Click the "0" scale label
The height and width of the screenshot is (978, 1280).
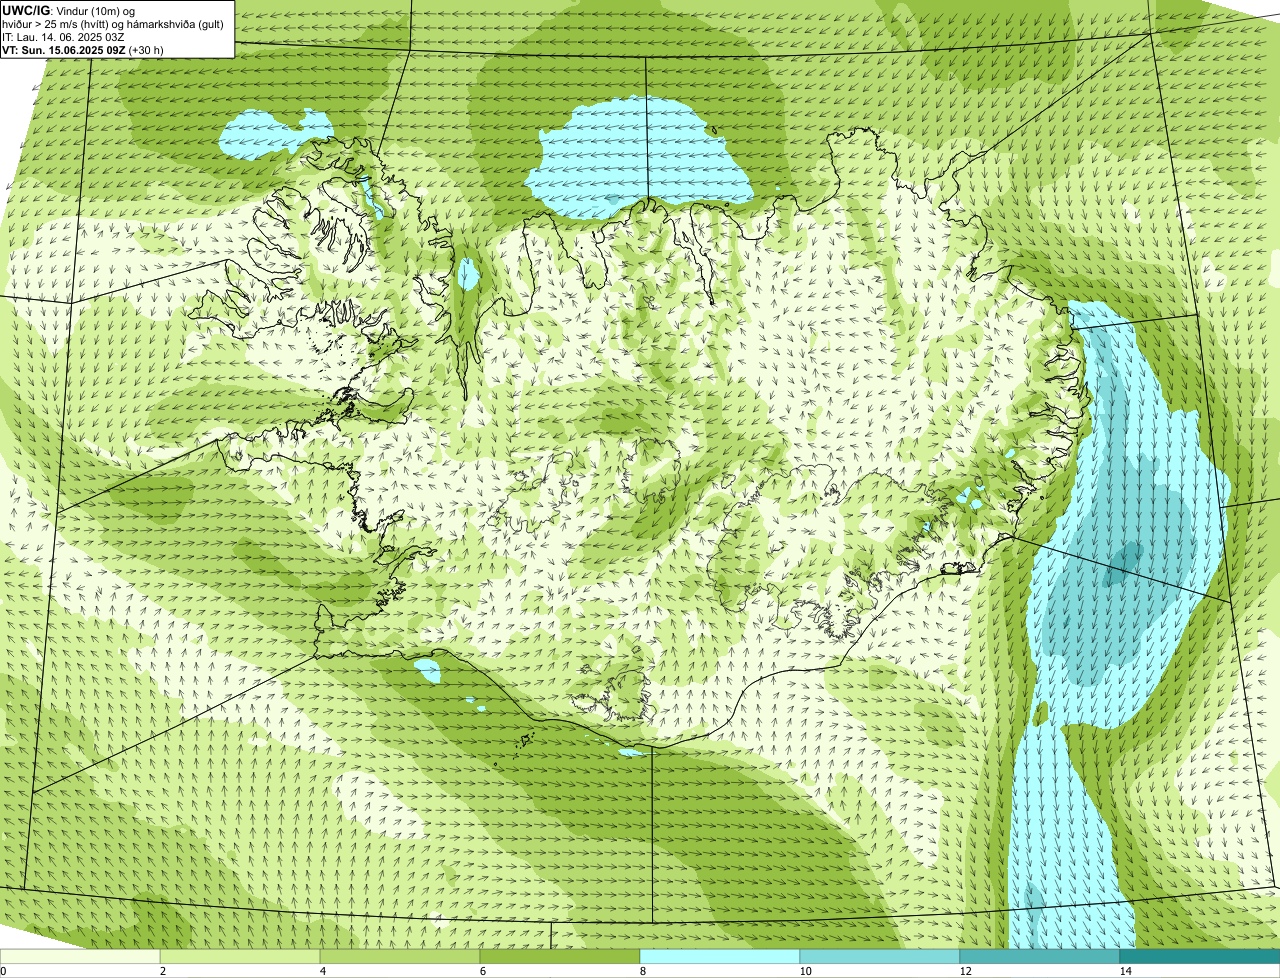pyautogui.click(x=4, y=971)
